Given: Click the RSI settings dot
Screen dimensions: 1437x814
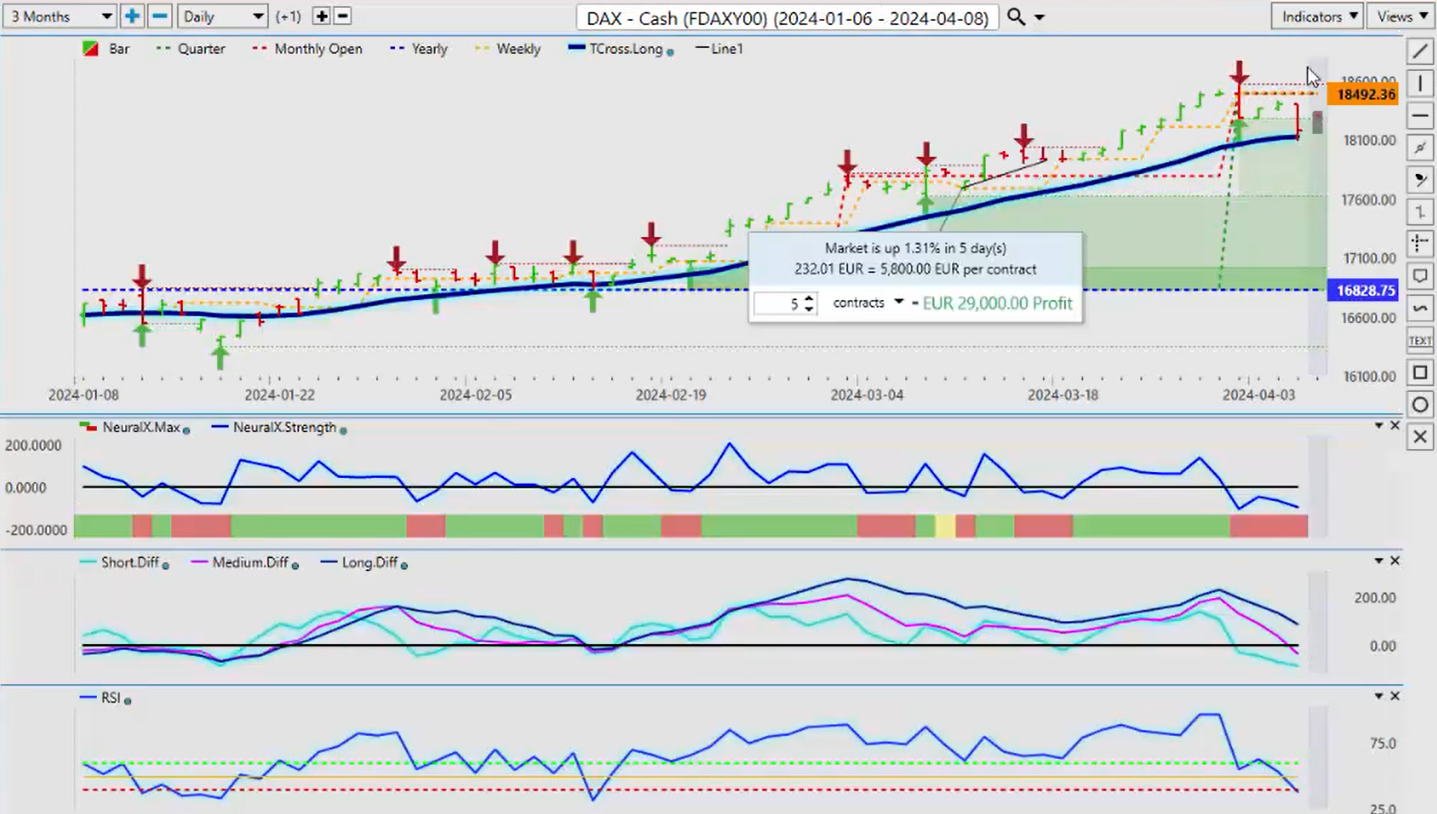Looking at the screenshot, I should tap(128, 701).
